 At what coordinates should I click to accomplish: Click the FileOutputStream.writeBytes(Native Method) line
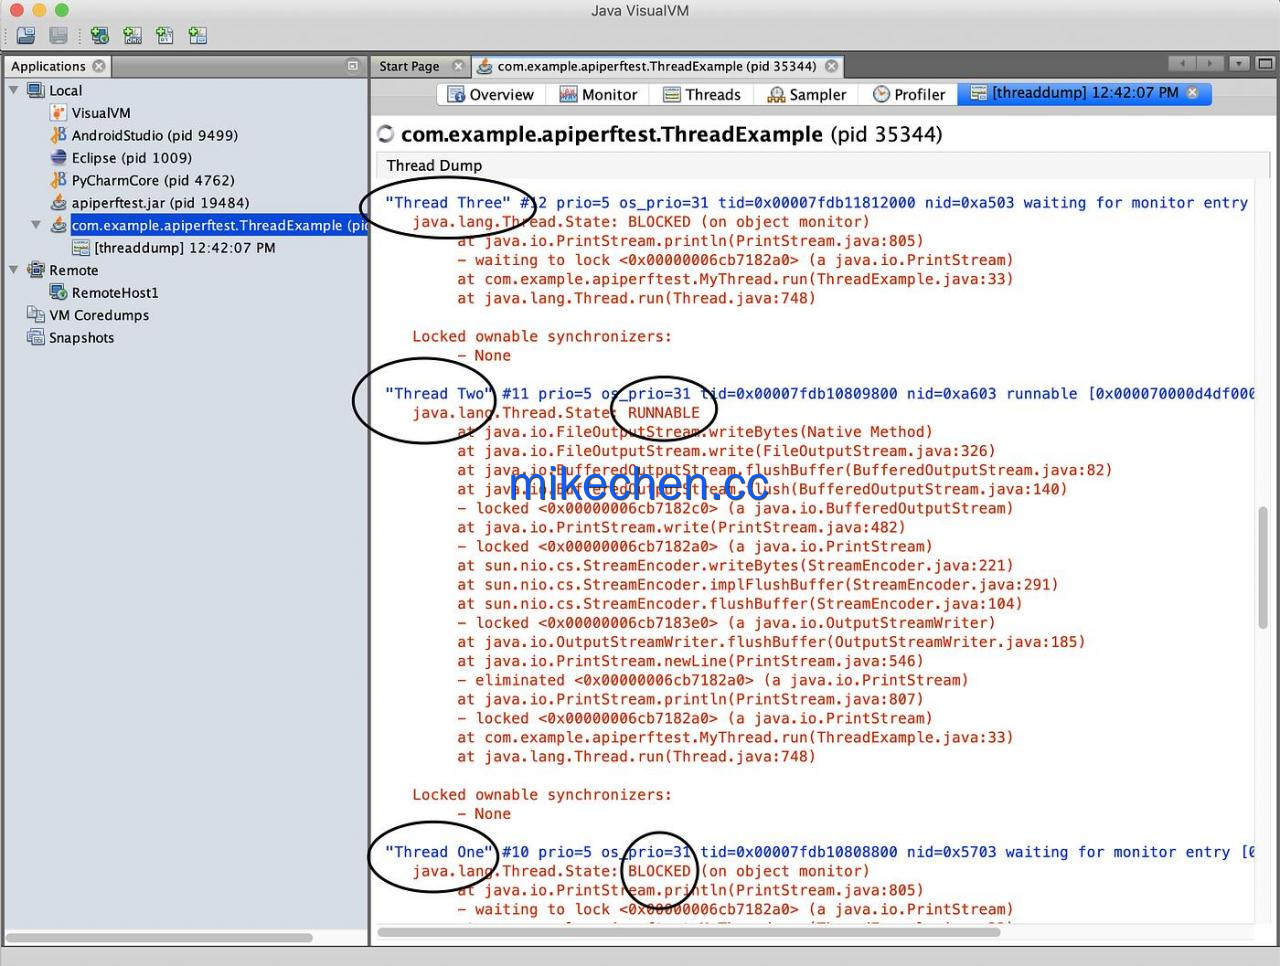coord(695,432)
